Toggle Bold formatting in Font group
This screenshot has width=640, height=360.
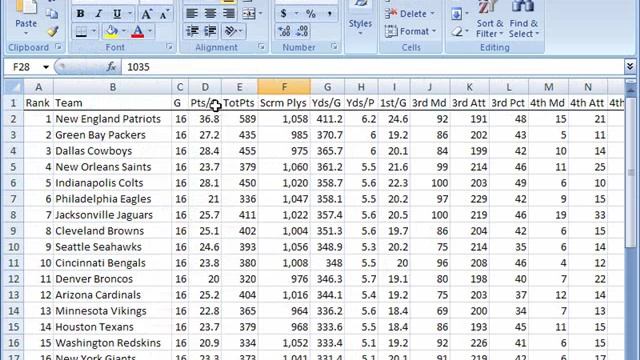[x=80, y=14]
